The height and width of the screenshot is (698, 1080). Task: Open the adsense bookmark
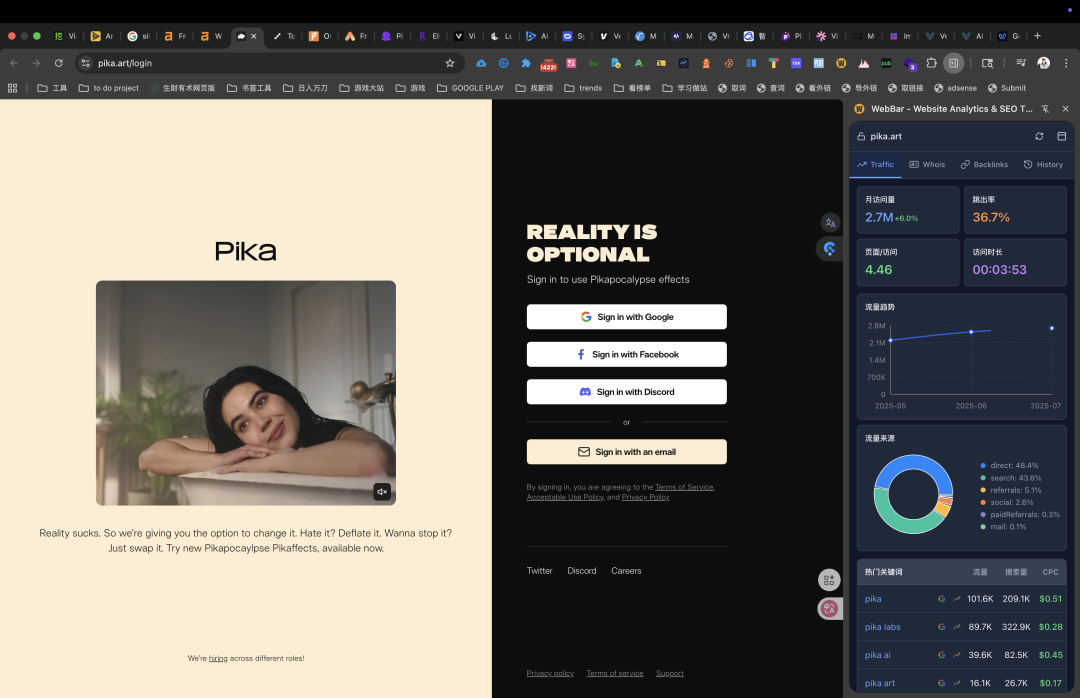pos(955,88)
